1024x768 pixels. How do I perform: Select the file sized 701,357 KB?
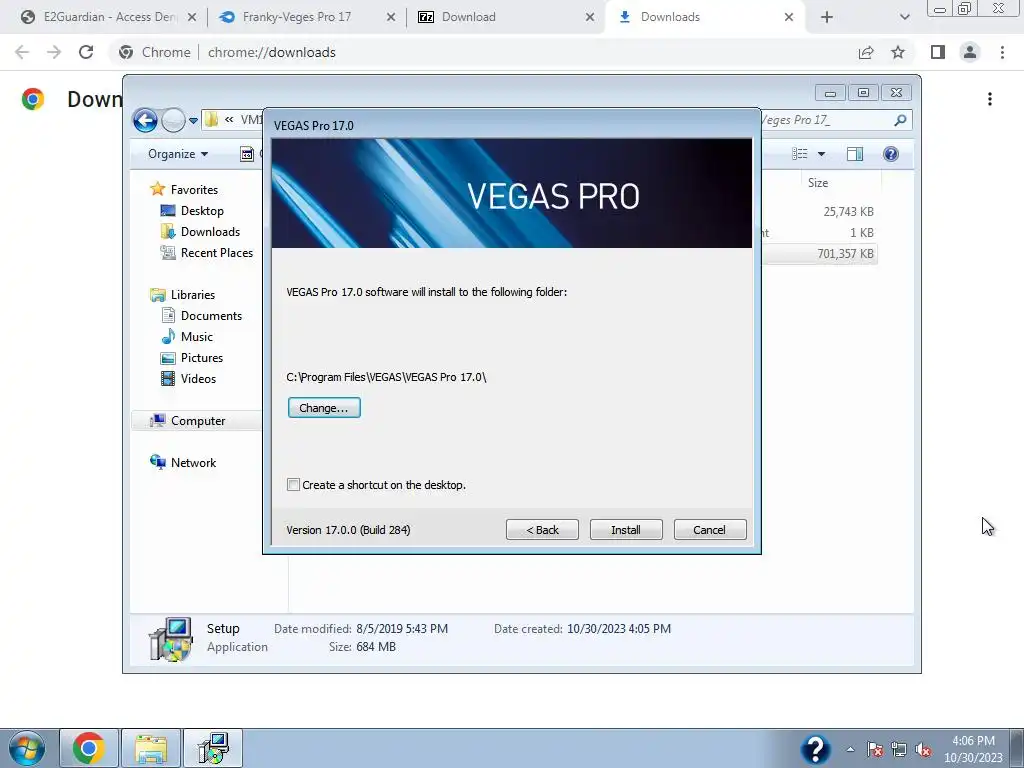coord(845,253)
